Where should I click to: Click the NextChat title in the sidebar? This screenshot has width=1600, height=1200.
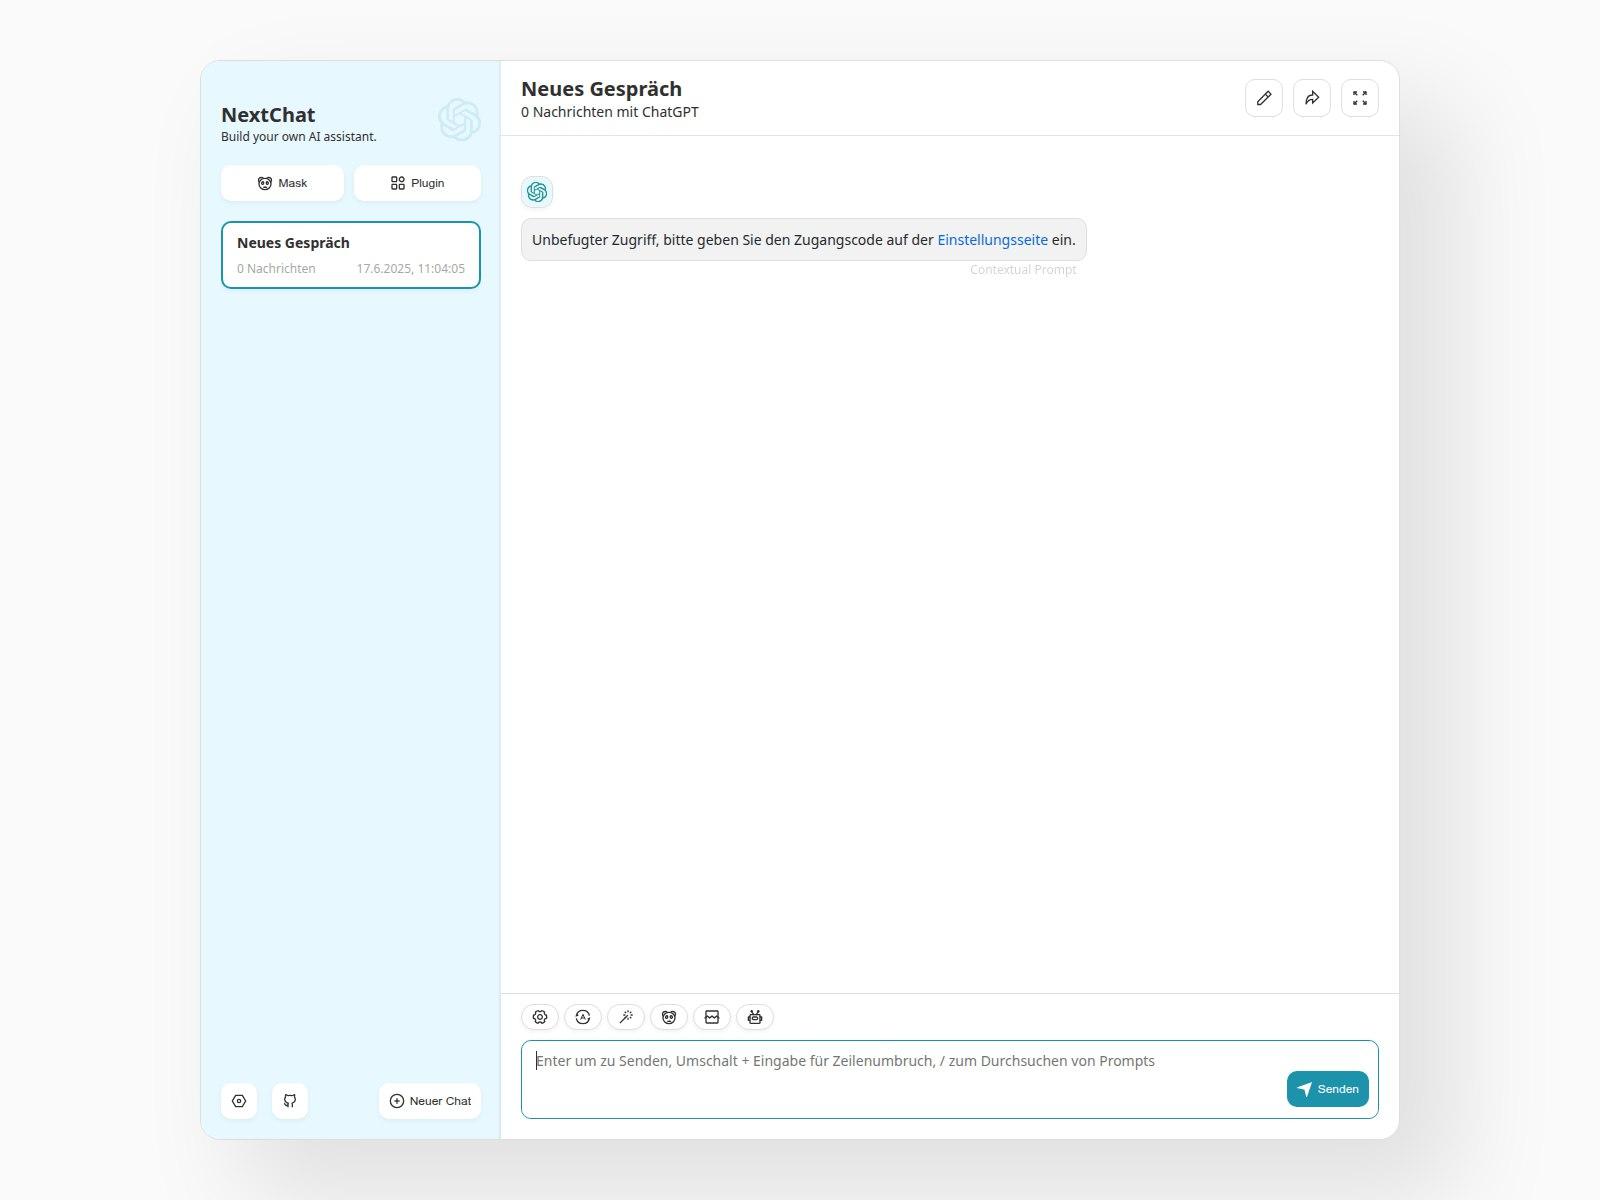pyautogui.click(x=268, y=115)
